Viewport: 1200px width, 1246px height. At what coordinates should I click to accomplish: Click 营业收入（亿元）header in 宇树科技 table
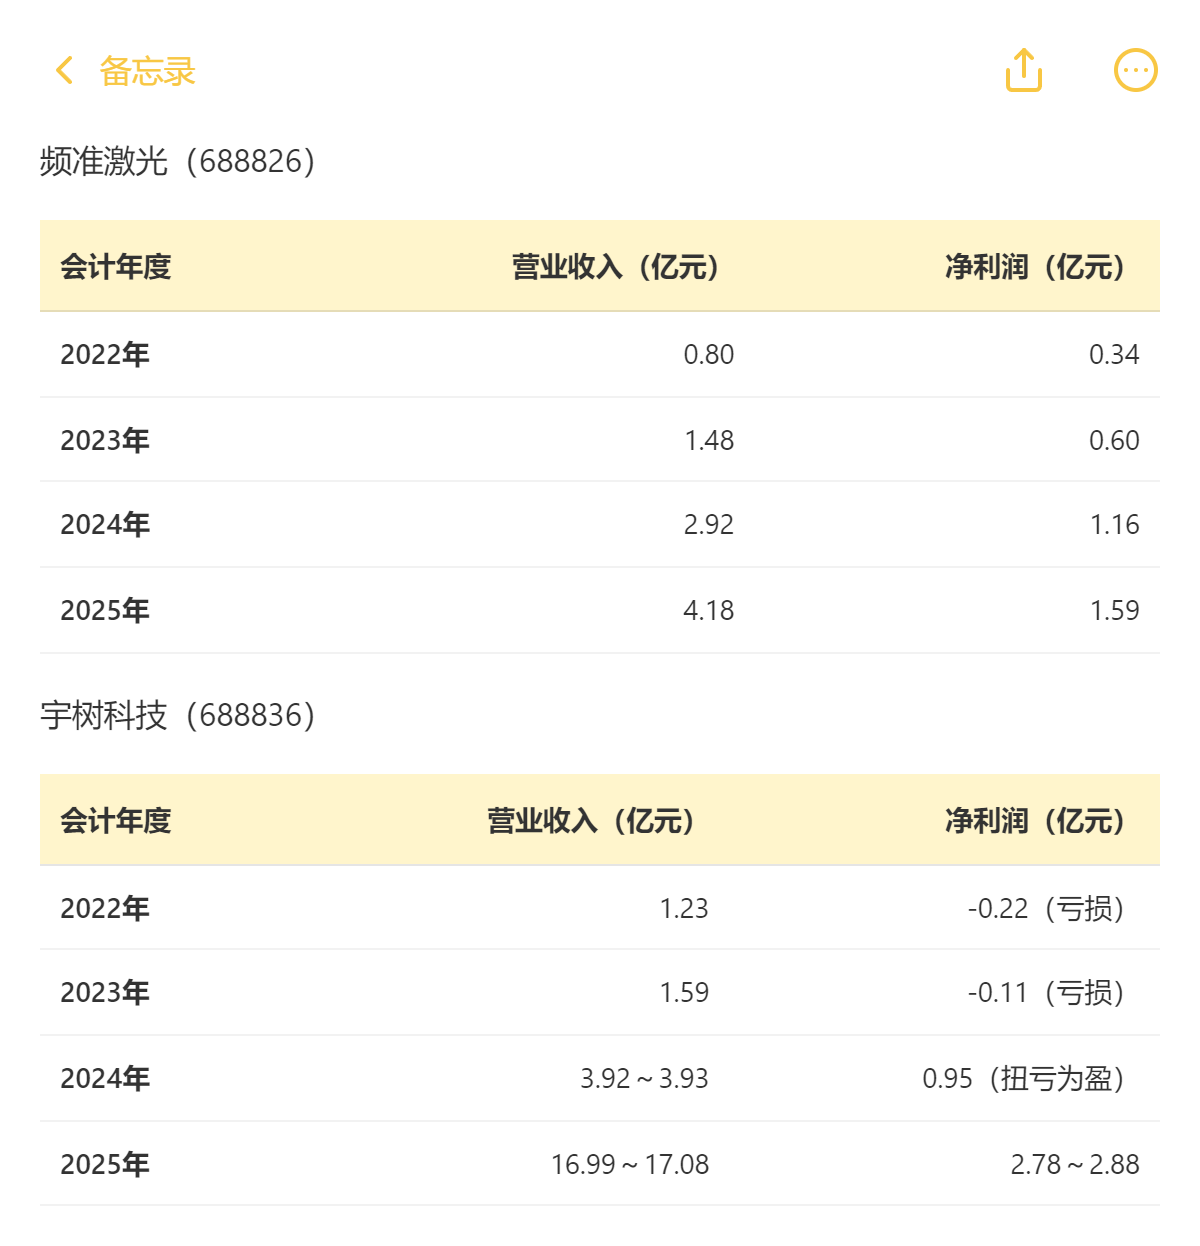pos(591,821)
